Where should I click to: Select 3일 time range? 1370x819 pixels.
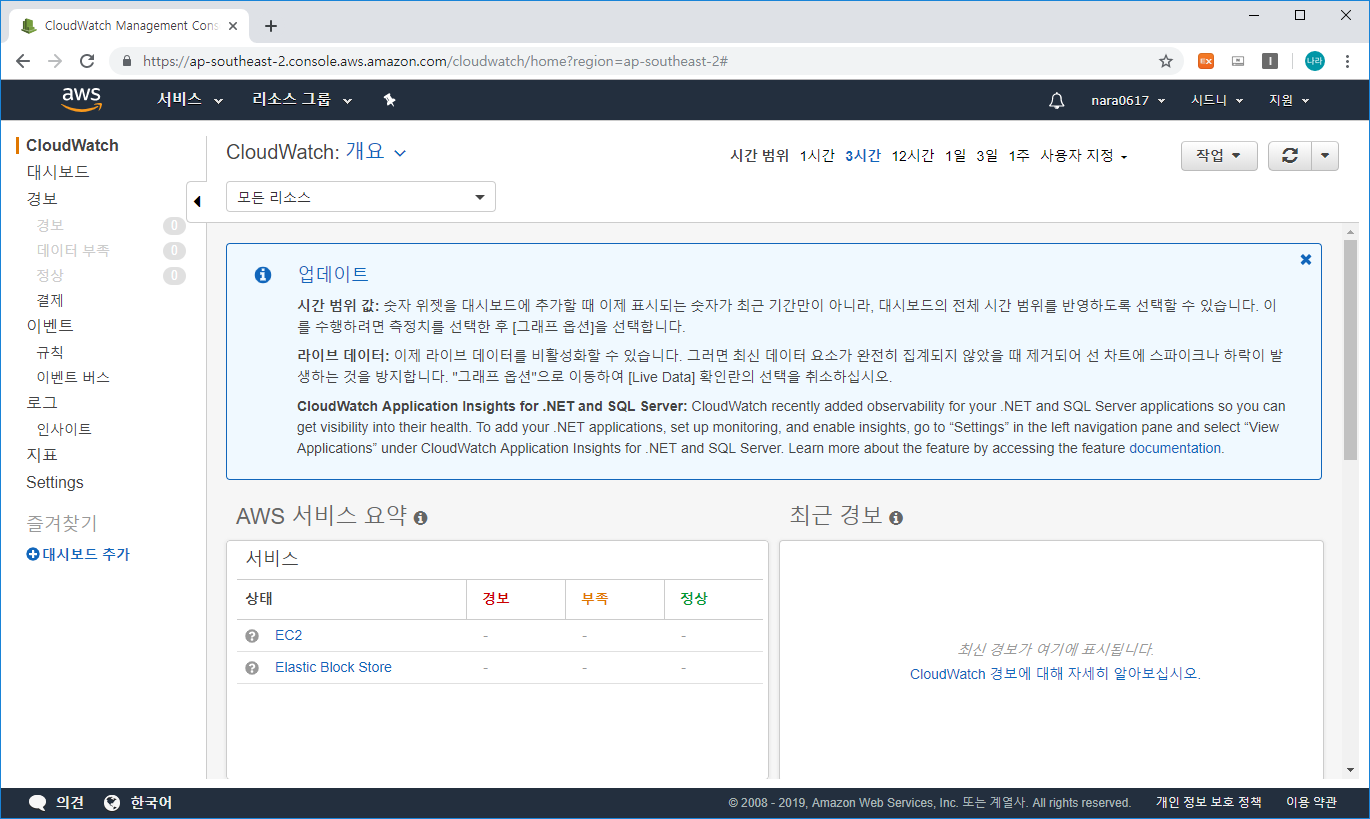tap(987, 156)
